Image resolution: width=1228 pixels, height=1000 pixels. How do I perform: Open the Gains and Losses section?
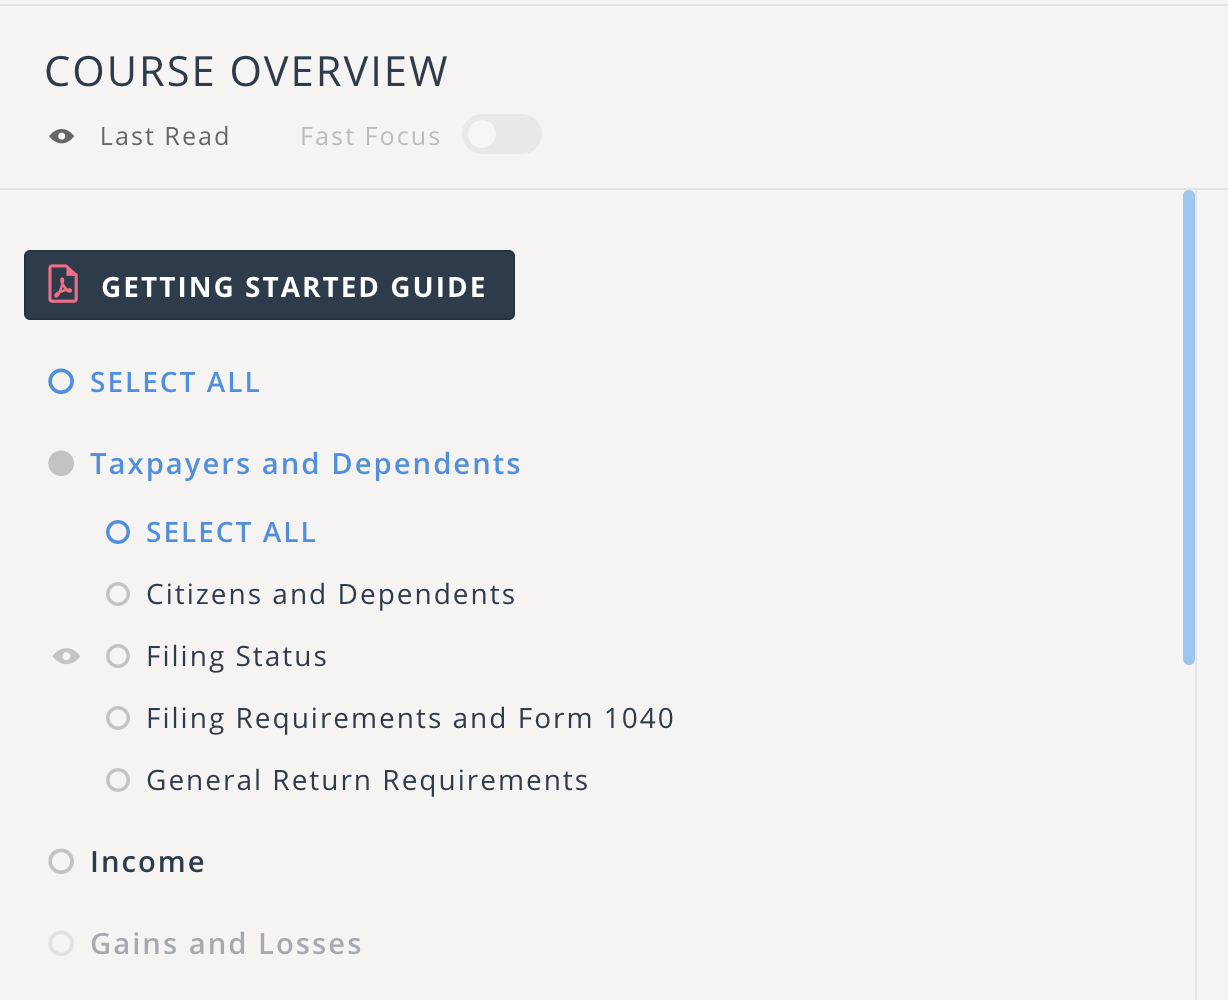click(x=226, y=943)
